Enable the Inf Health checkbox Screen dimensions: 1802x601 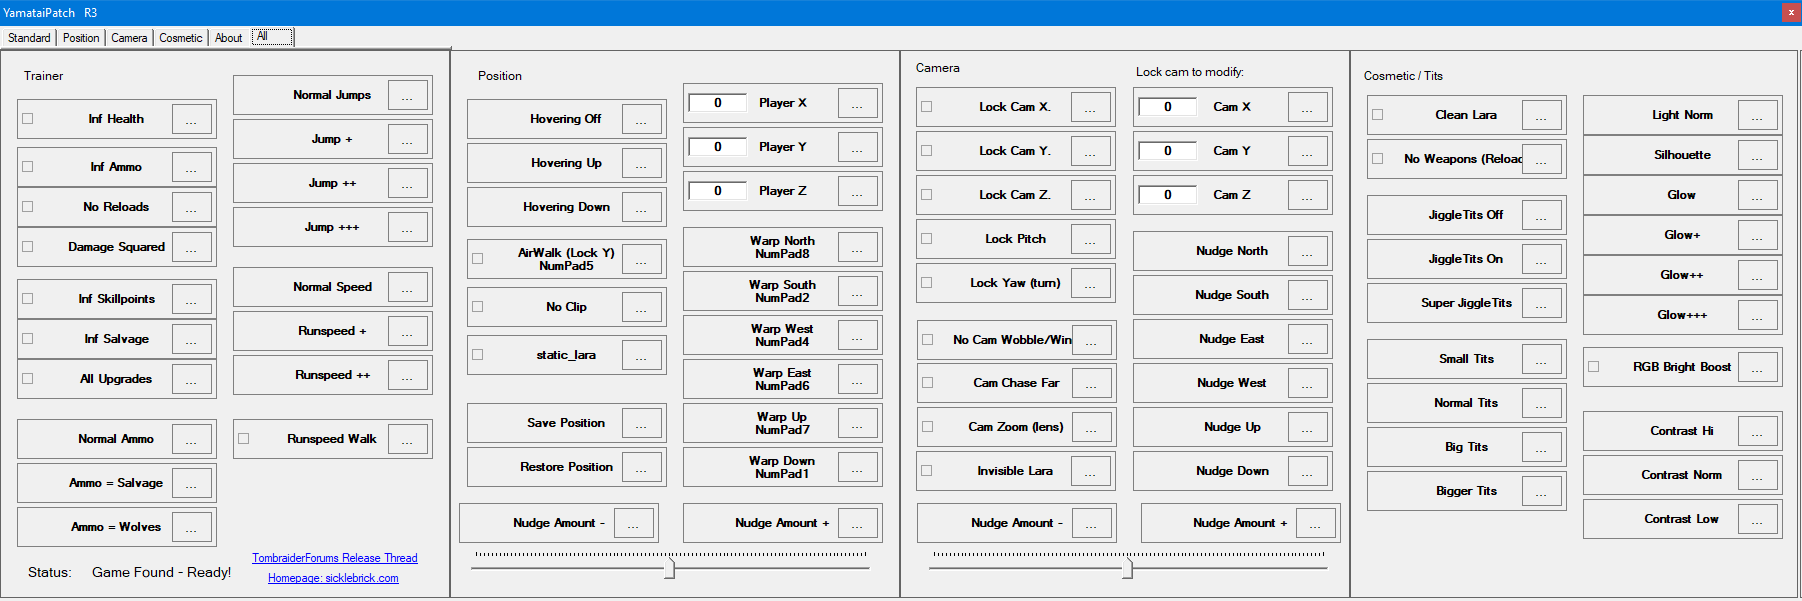pyautogui.click(x=28, y=119)
